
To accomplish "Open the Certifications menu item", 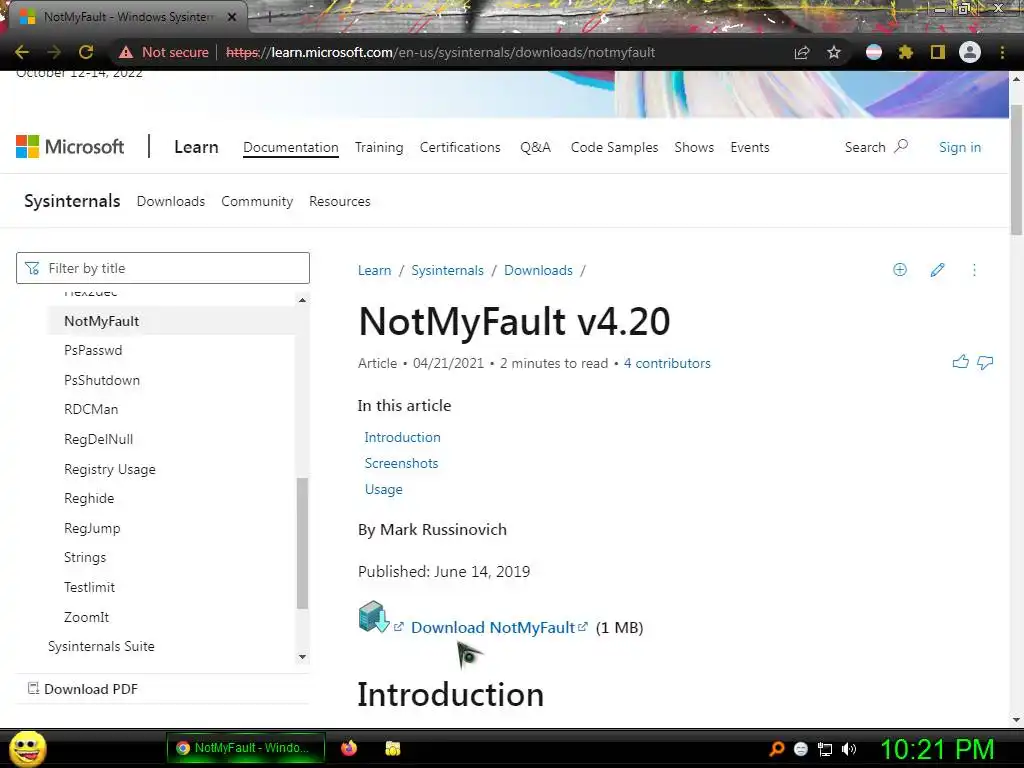I will [460, 148].
